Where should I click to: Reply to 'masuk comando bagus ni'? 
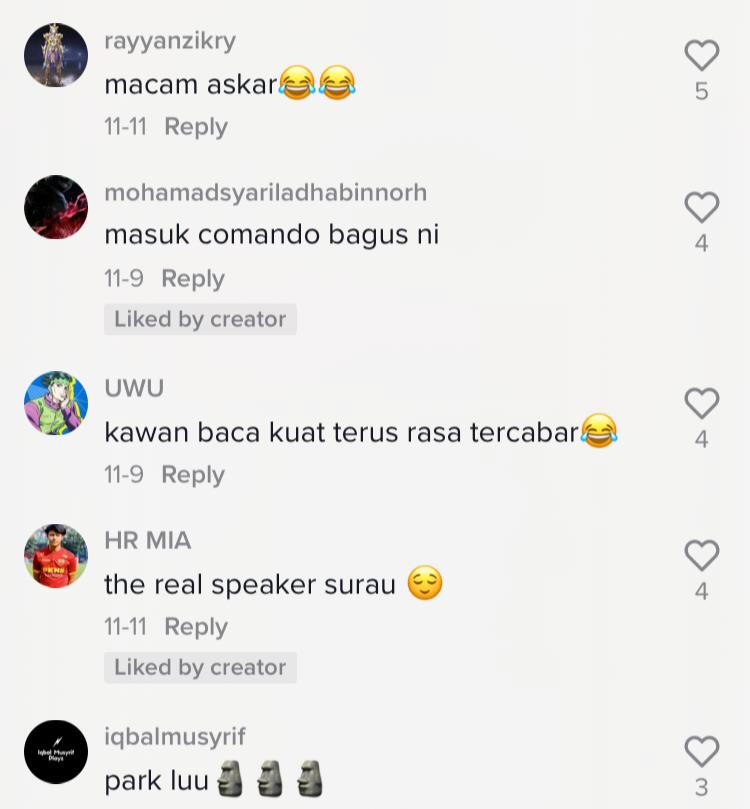pyautogui.click(x=193, y=279)
